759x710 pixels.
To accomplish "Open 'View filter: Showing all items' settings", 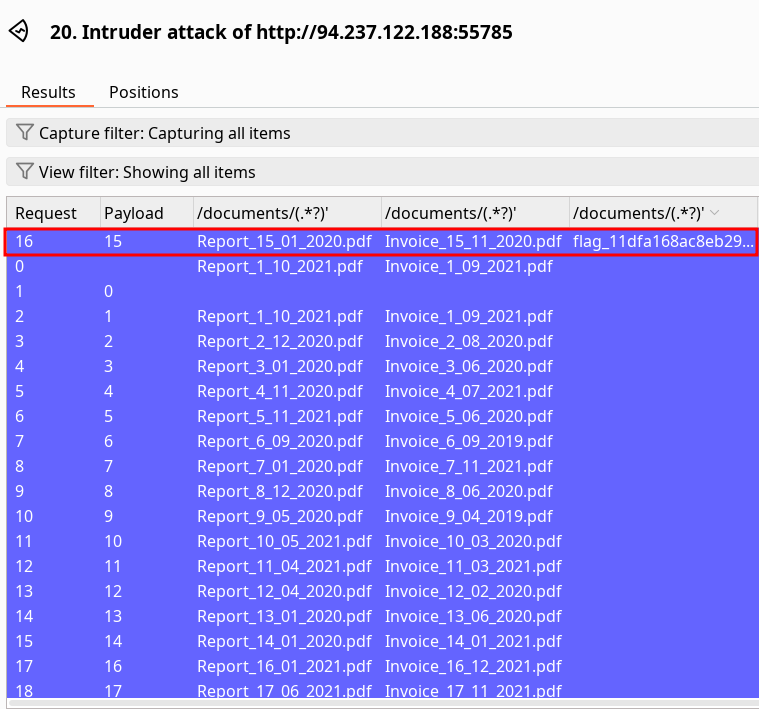I will pyautogui.click(x=147, y=172).
